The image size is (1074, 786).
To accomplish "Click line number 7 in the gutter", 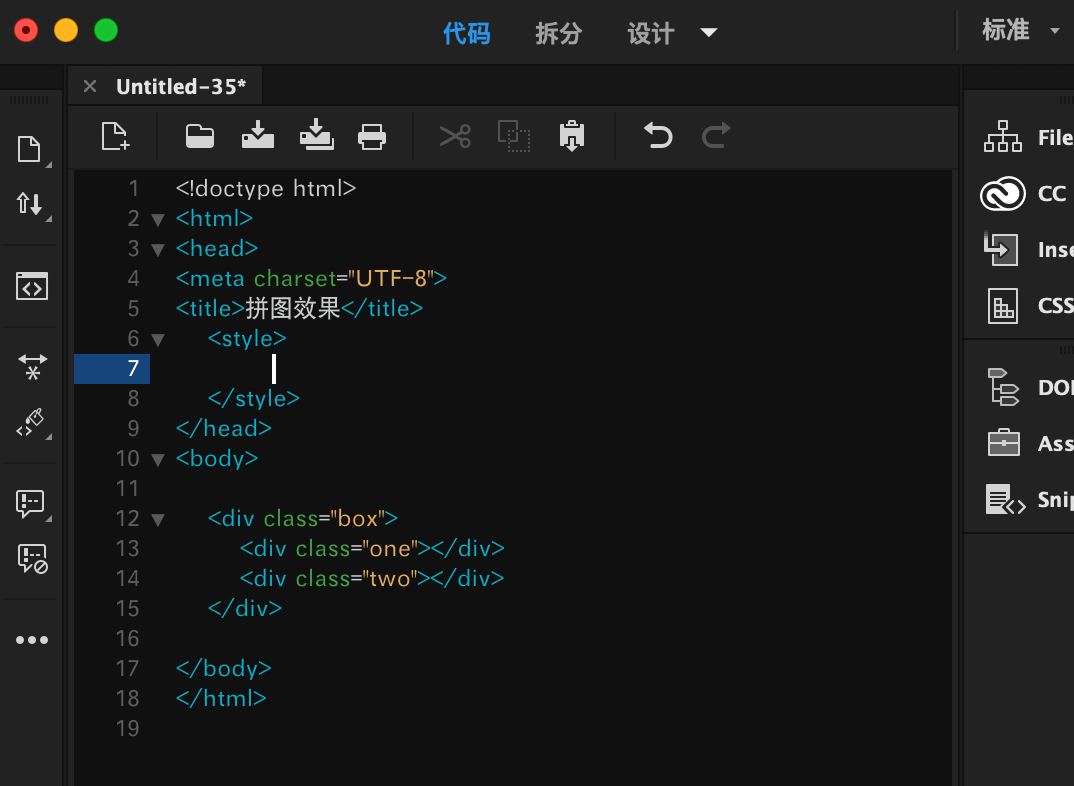I will click(x=134, y=368).
